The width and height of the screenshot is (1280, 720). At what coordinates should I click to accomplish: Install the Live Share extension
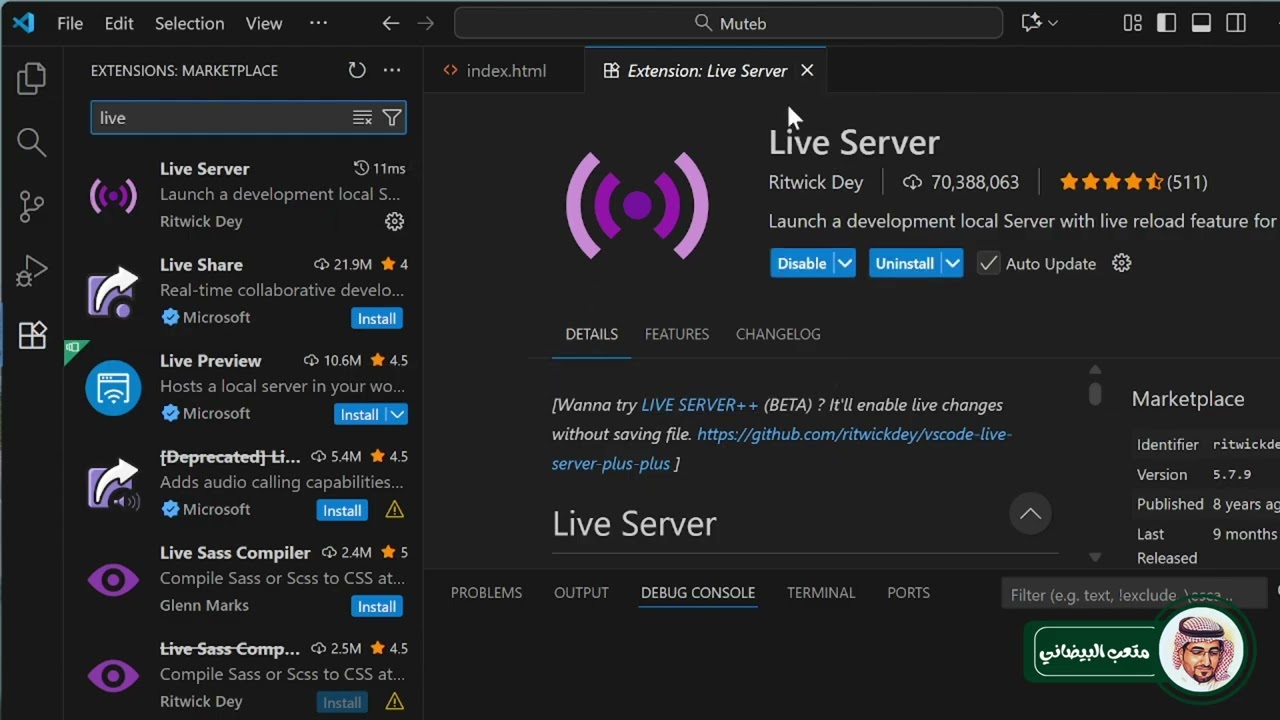click(377, 318)
